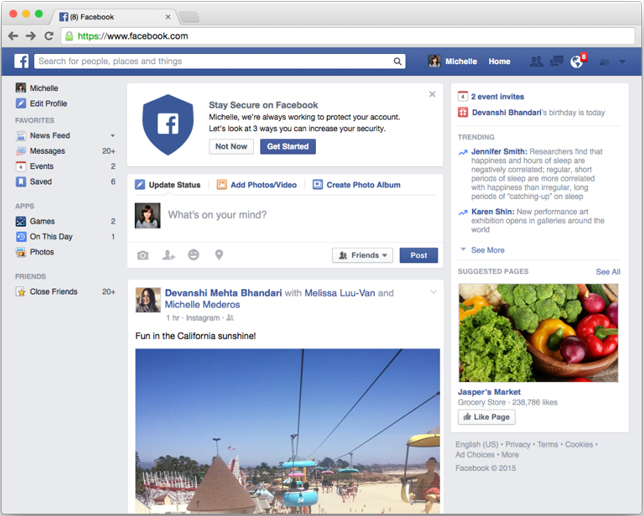The height and width of the screenshot is (516, 644).
Task: Click the Games app icon
Action: tap(21, 221)
